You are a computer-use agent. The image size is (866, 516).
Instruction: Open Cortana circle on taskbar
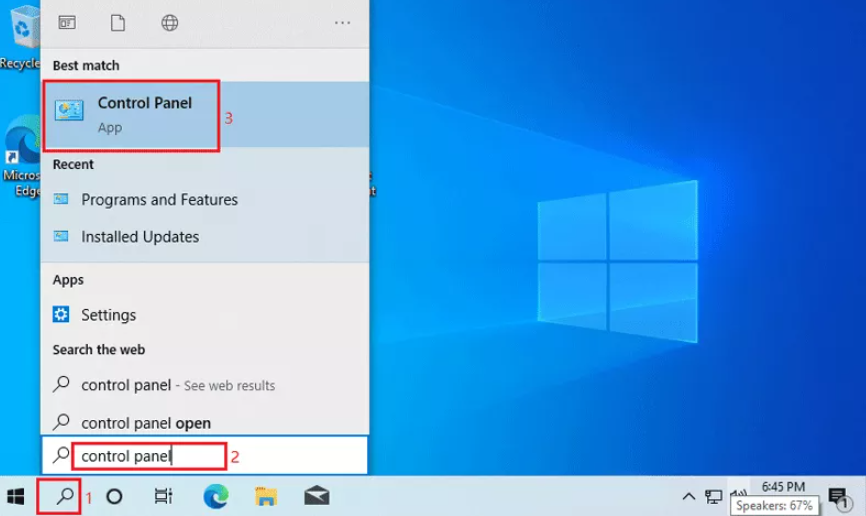pos(114,497)
